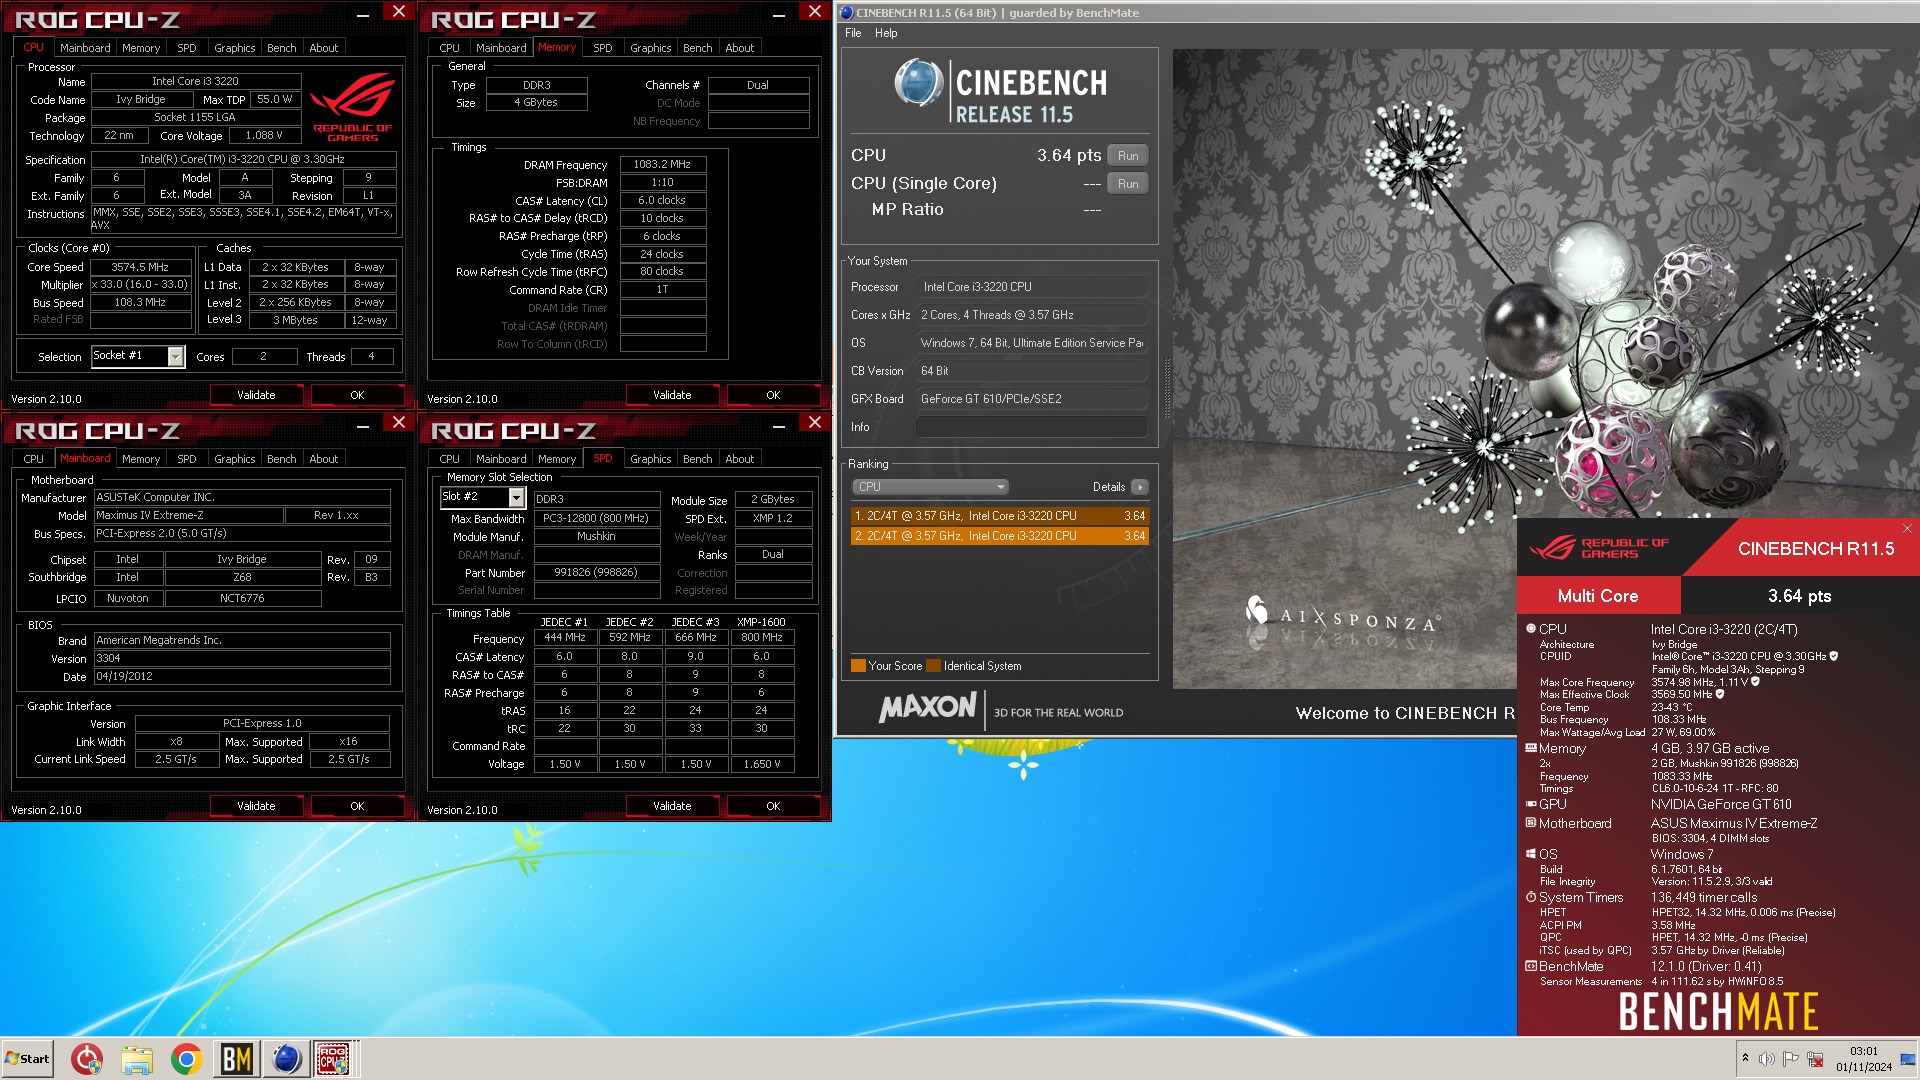Switch to Graphics tab in bottom-left Mainboard CPU-Z window
The width and height of the screenshot is (1920, 1080).
(235, 459)
